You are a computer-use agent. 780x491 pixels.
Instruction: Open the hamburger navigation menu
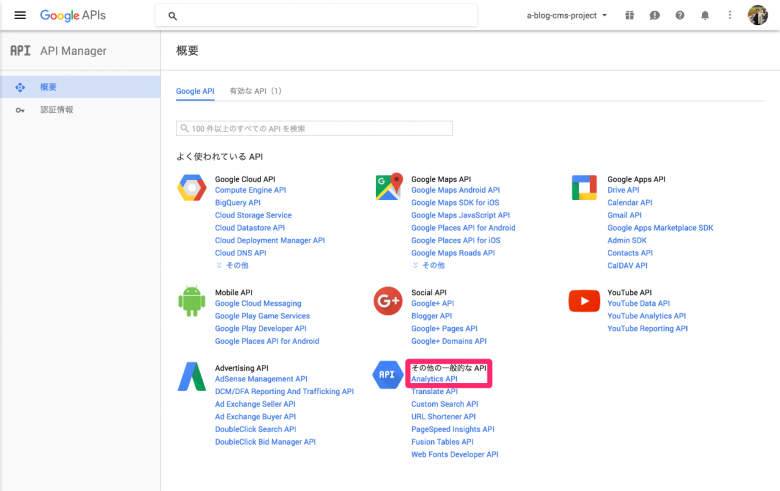pos(20,15)
